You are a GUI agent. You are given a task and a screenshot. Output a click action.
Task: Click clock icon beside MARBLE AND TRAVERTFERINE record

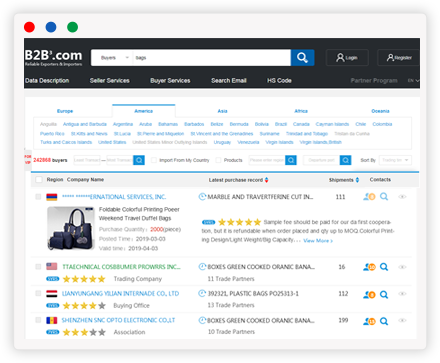pyautogui.click(x=202, y=197)
